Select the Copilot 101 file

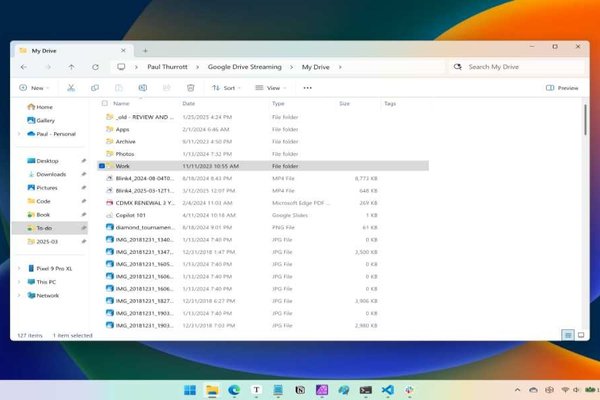[263, 215]
